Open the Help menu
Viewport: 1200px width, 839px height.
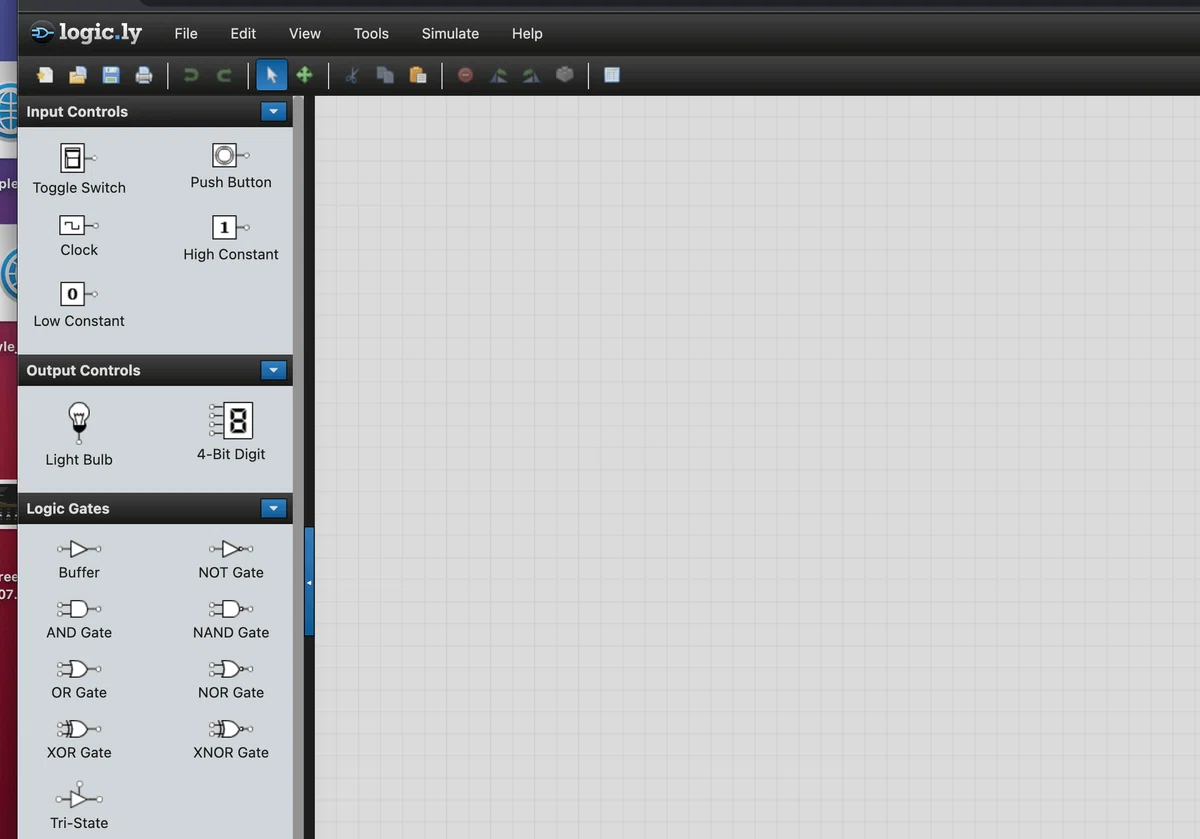[x=527, y=33]
